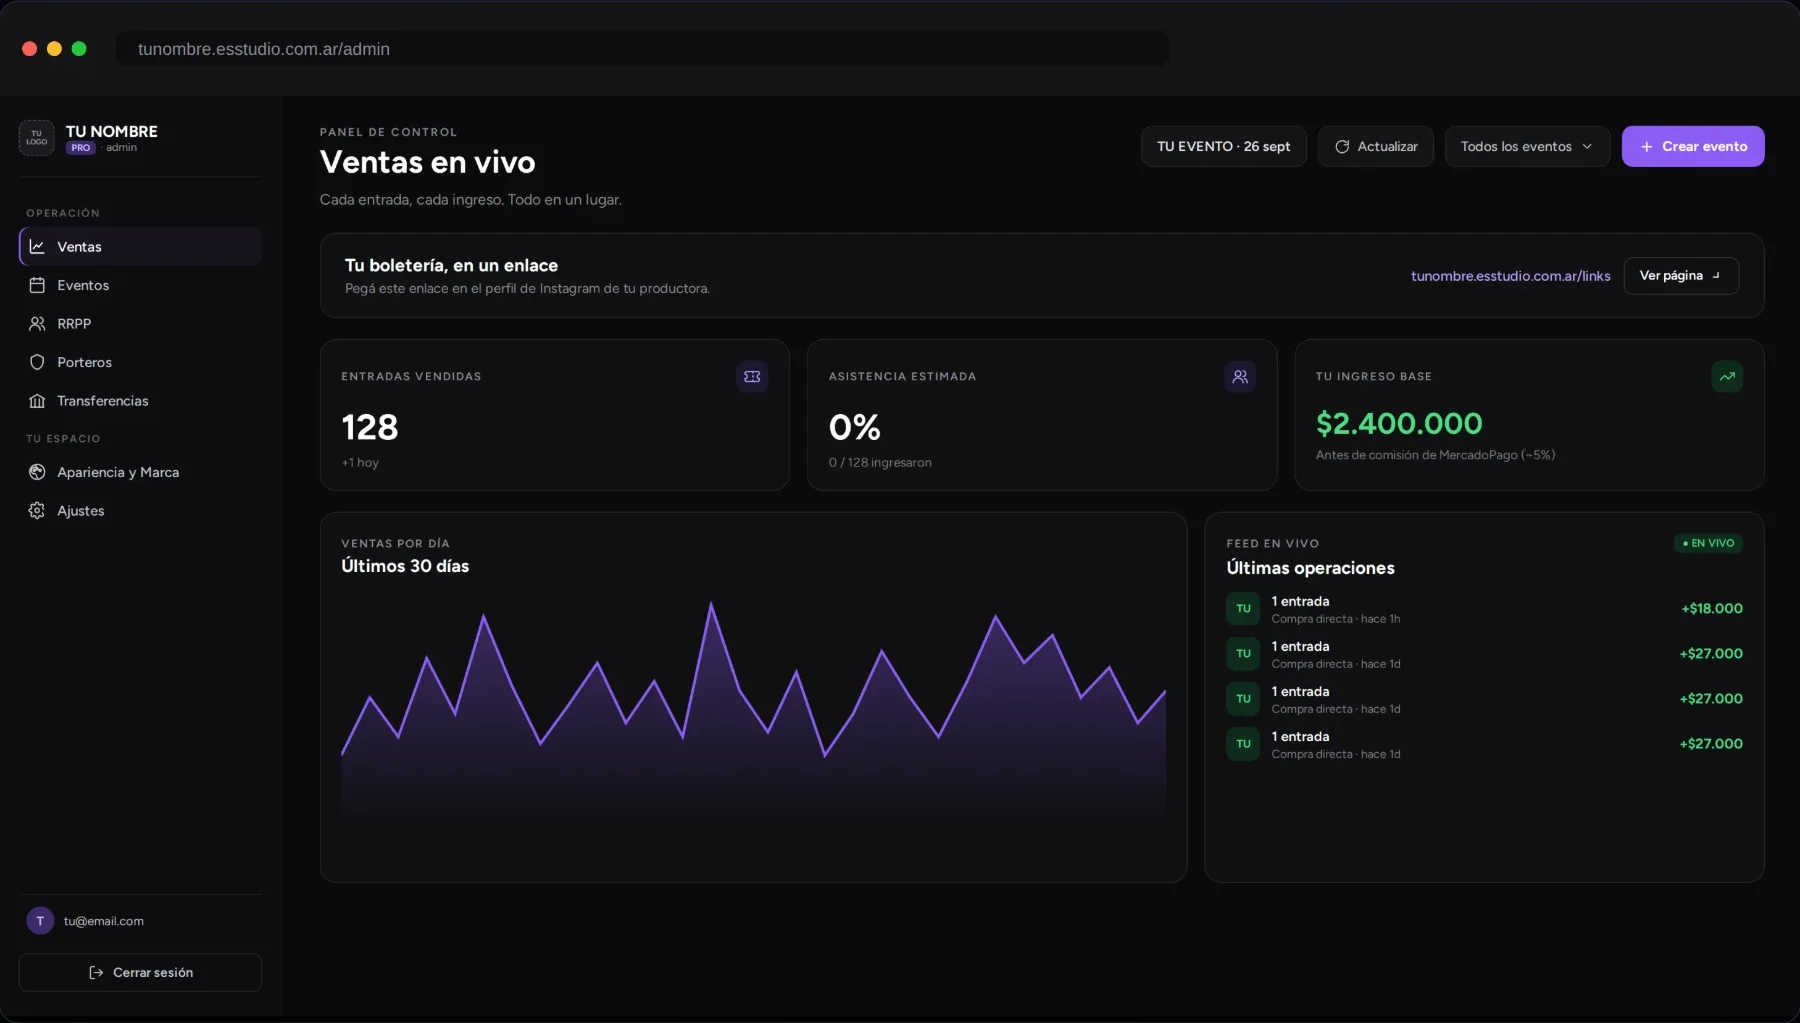Click the 0 / 128 ingresaron text

click(880, 463)
